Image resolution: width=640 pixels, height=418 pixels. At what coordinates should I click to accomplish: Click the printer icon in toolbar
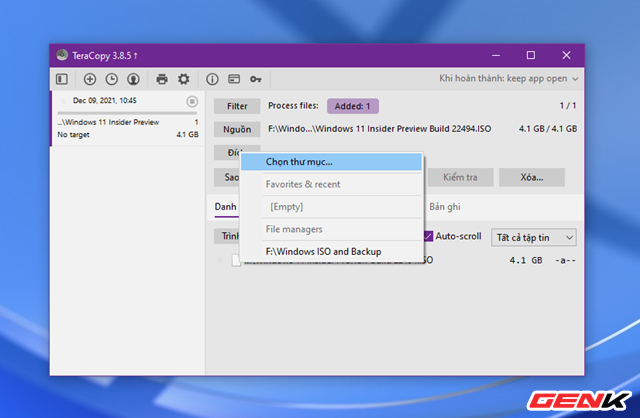coord(162,79)
